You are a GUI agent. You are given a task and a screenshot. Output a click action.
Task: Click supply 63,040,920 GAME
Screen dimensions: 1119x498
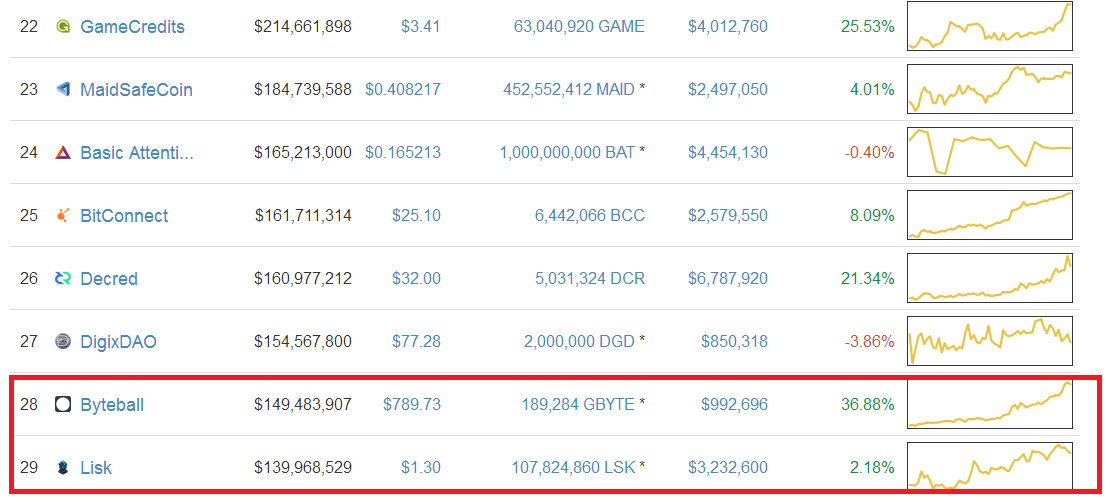tap(579, 27)
